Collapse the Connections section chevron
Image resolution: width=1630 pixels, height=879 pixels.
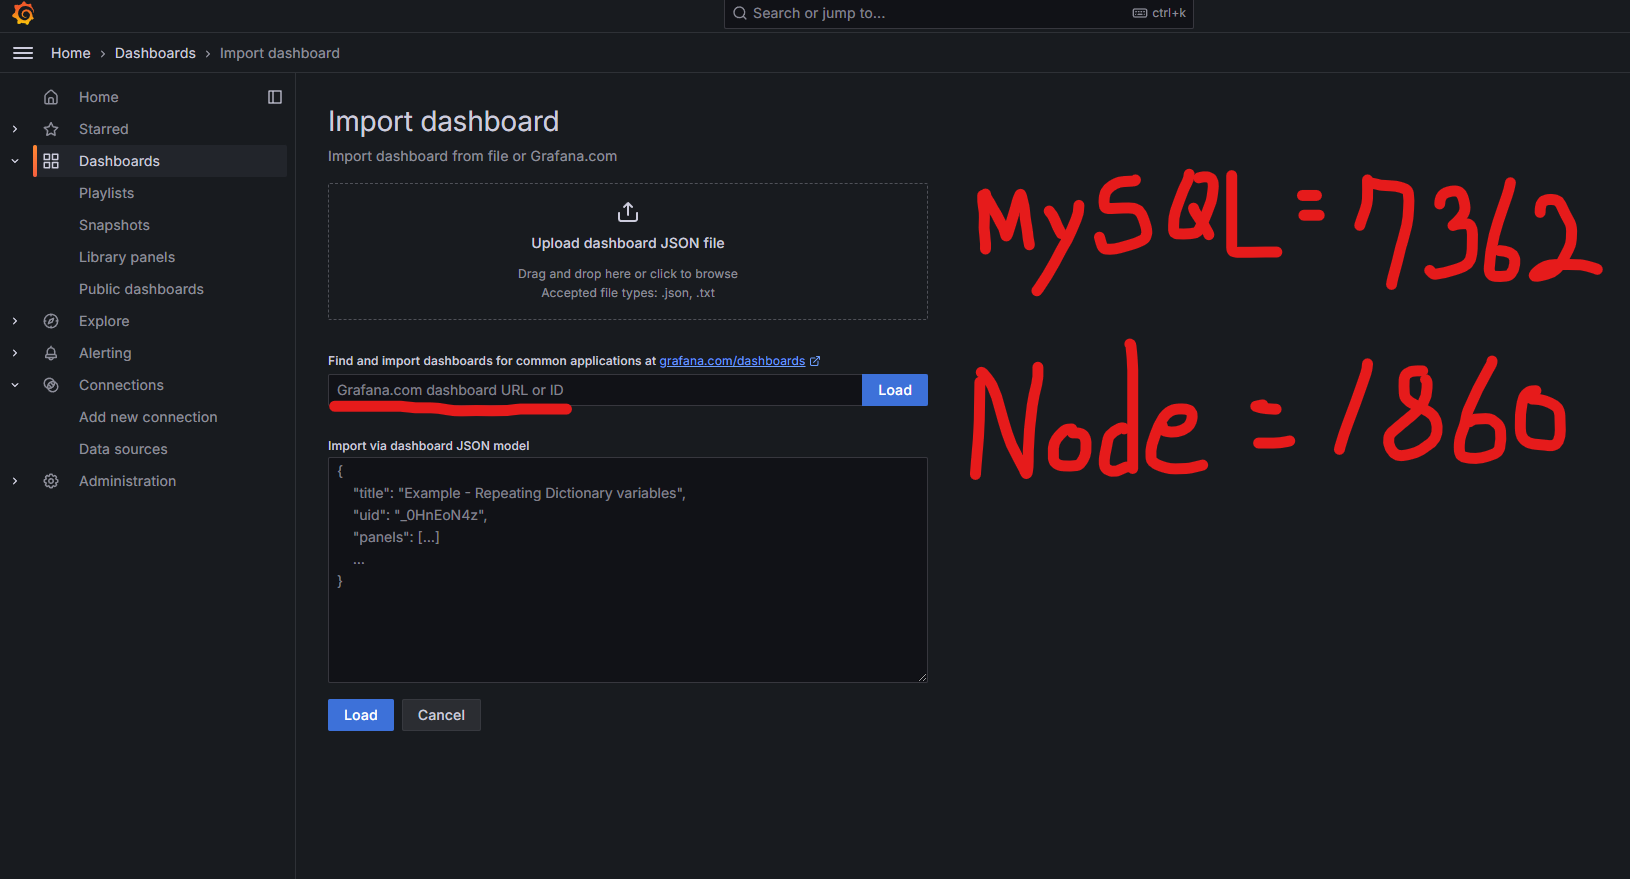15,385
